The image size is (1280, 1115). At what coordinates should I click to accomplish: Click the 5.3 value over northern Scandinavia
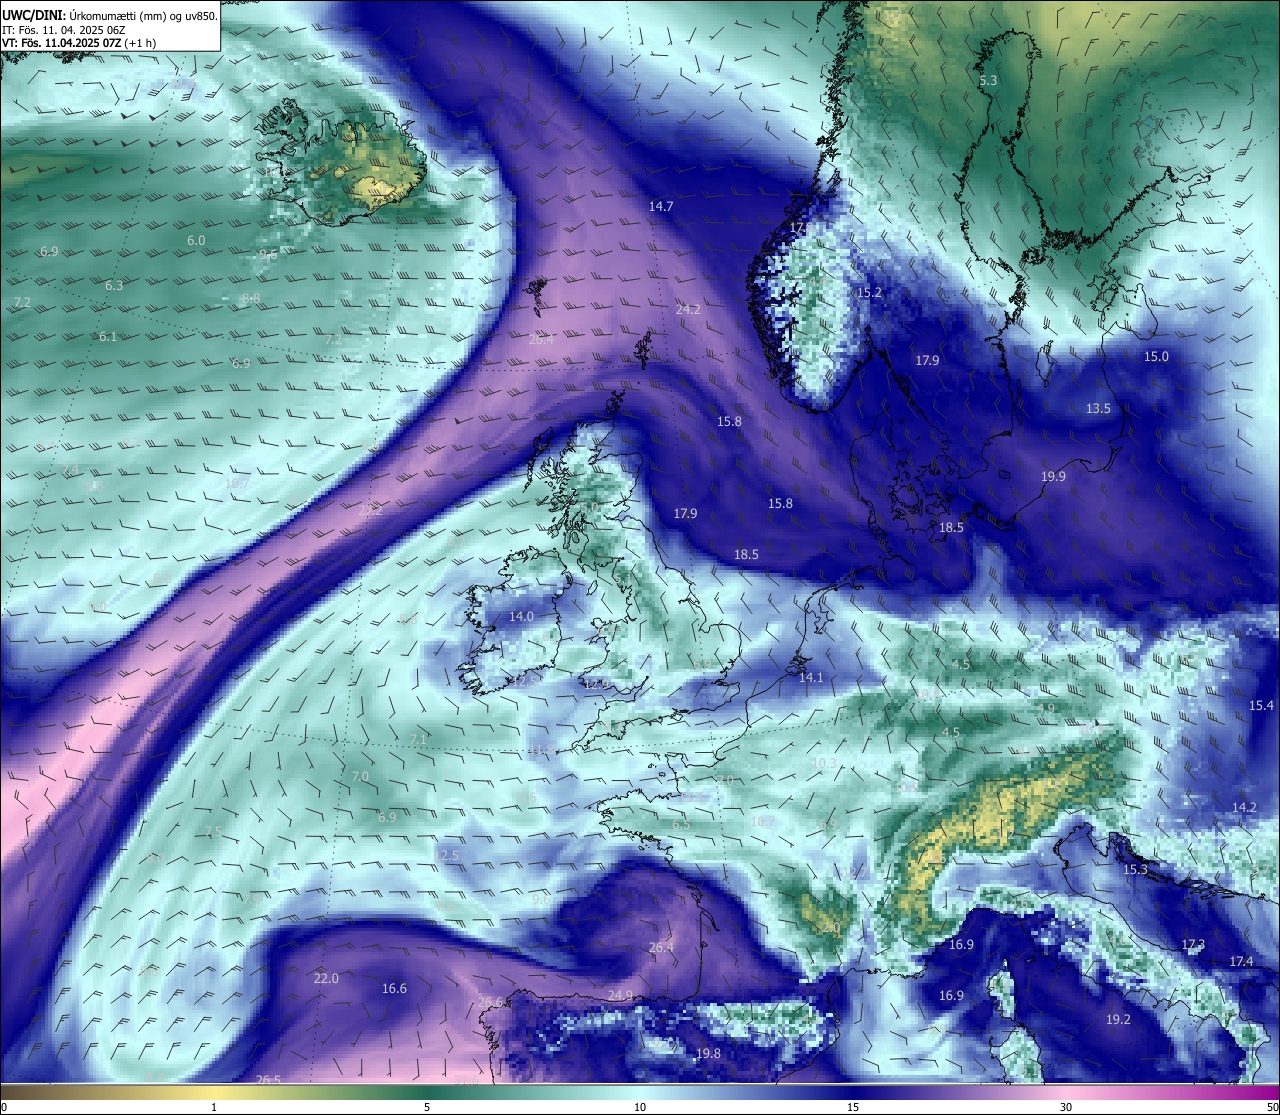click(988, 80)
